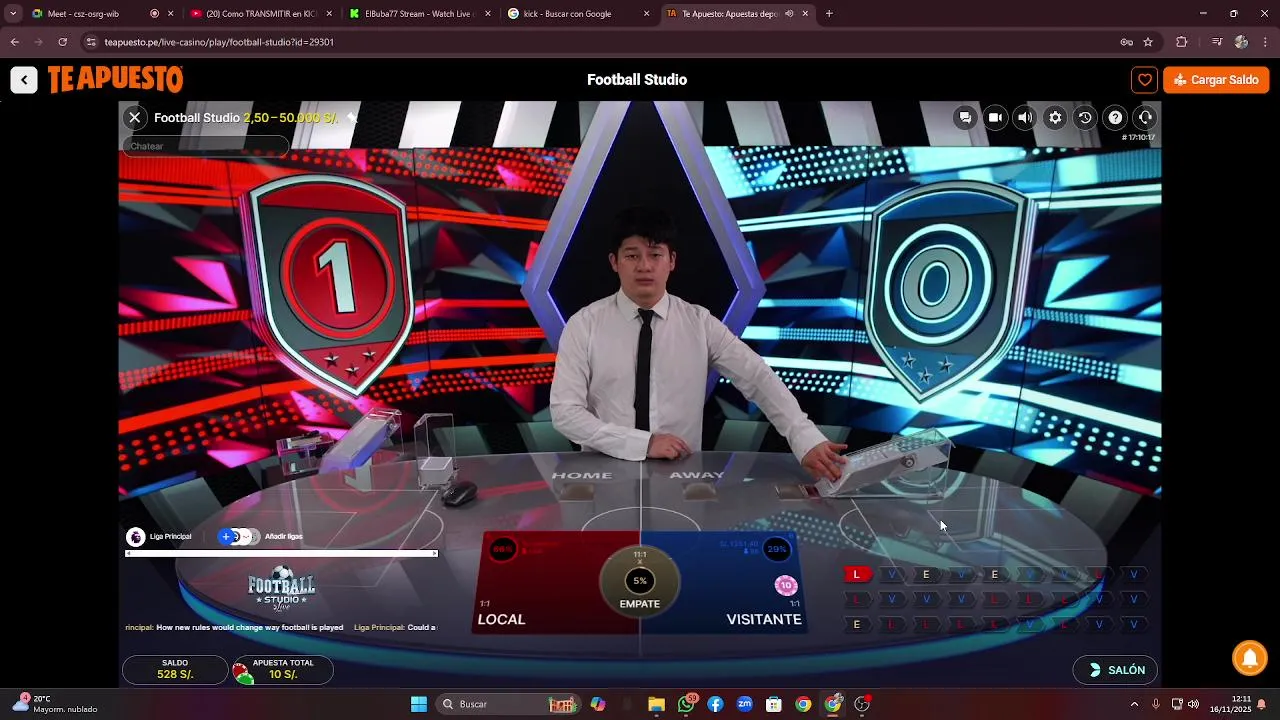
Task: Open Chrome profile avatar
Action: click(1241, 42)
